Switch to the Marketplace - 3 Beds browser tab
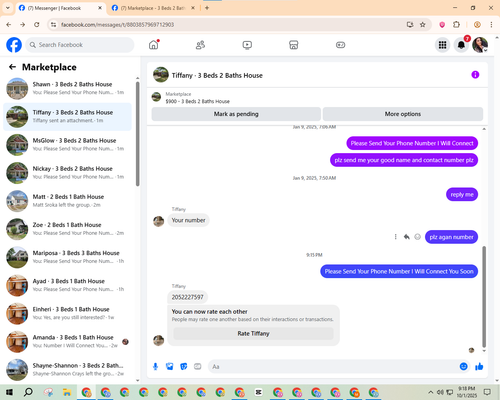The width and height of the screenshot is (500, 400). (153, 8)
